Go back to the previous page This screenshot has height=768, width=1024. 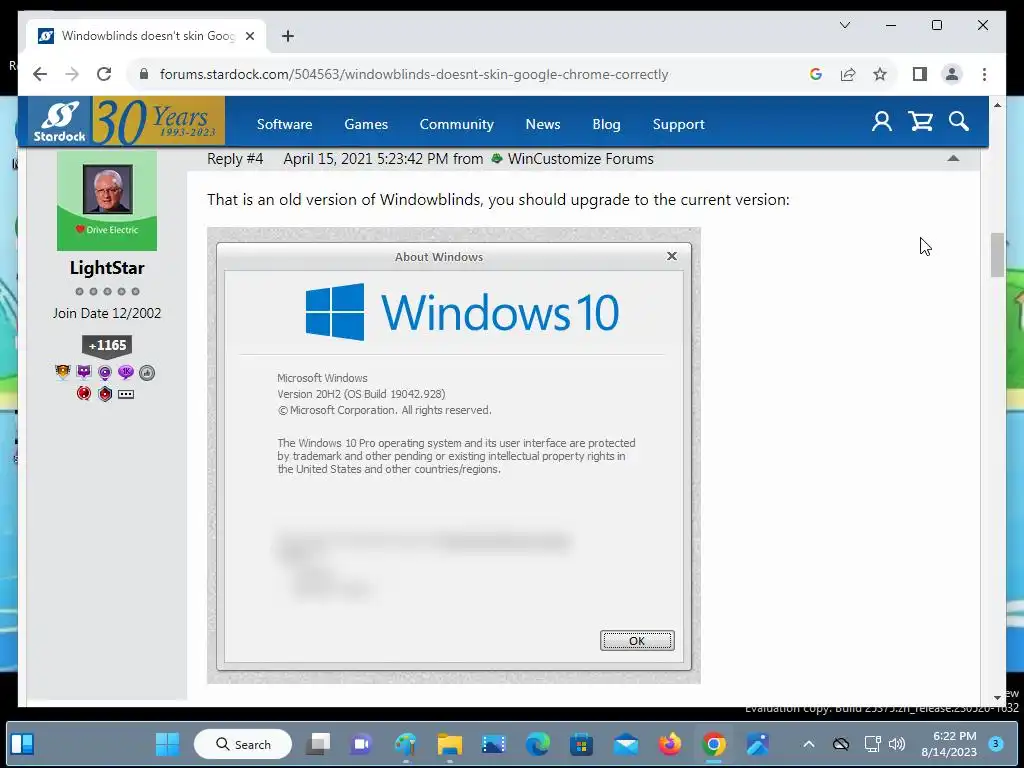tap(40, 74)
